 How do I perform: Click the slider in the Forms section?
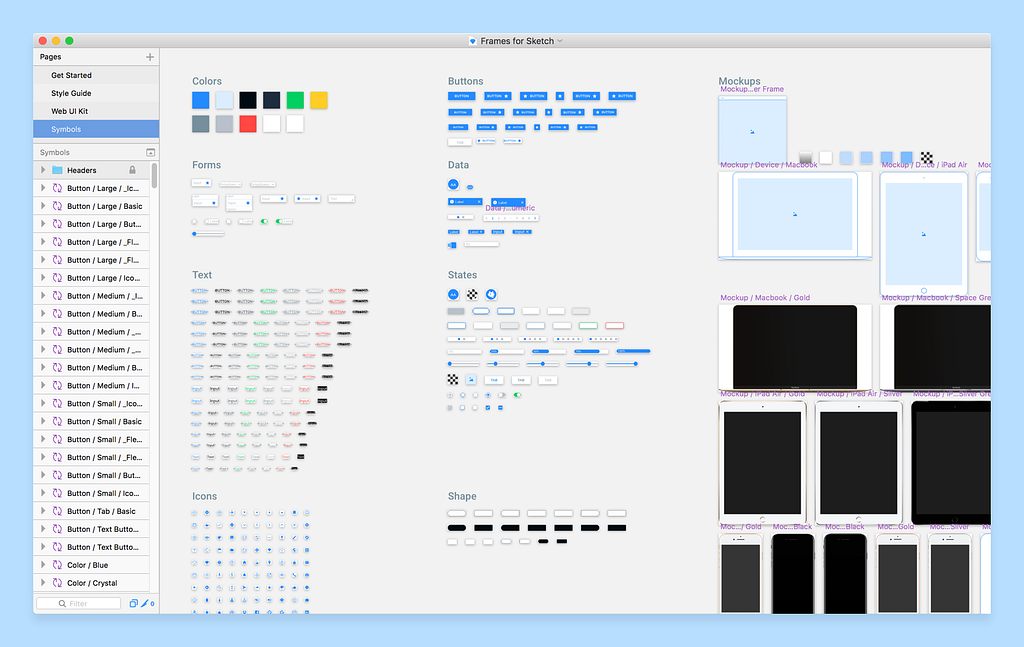[208, 234]
